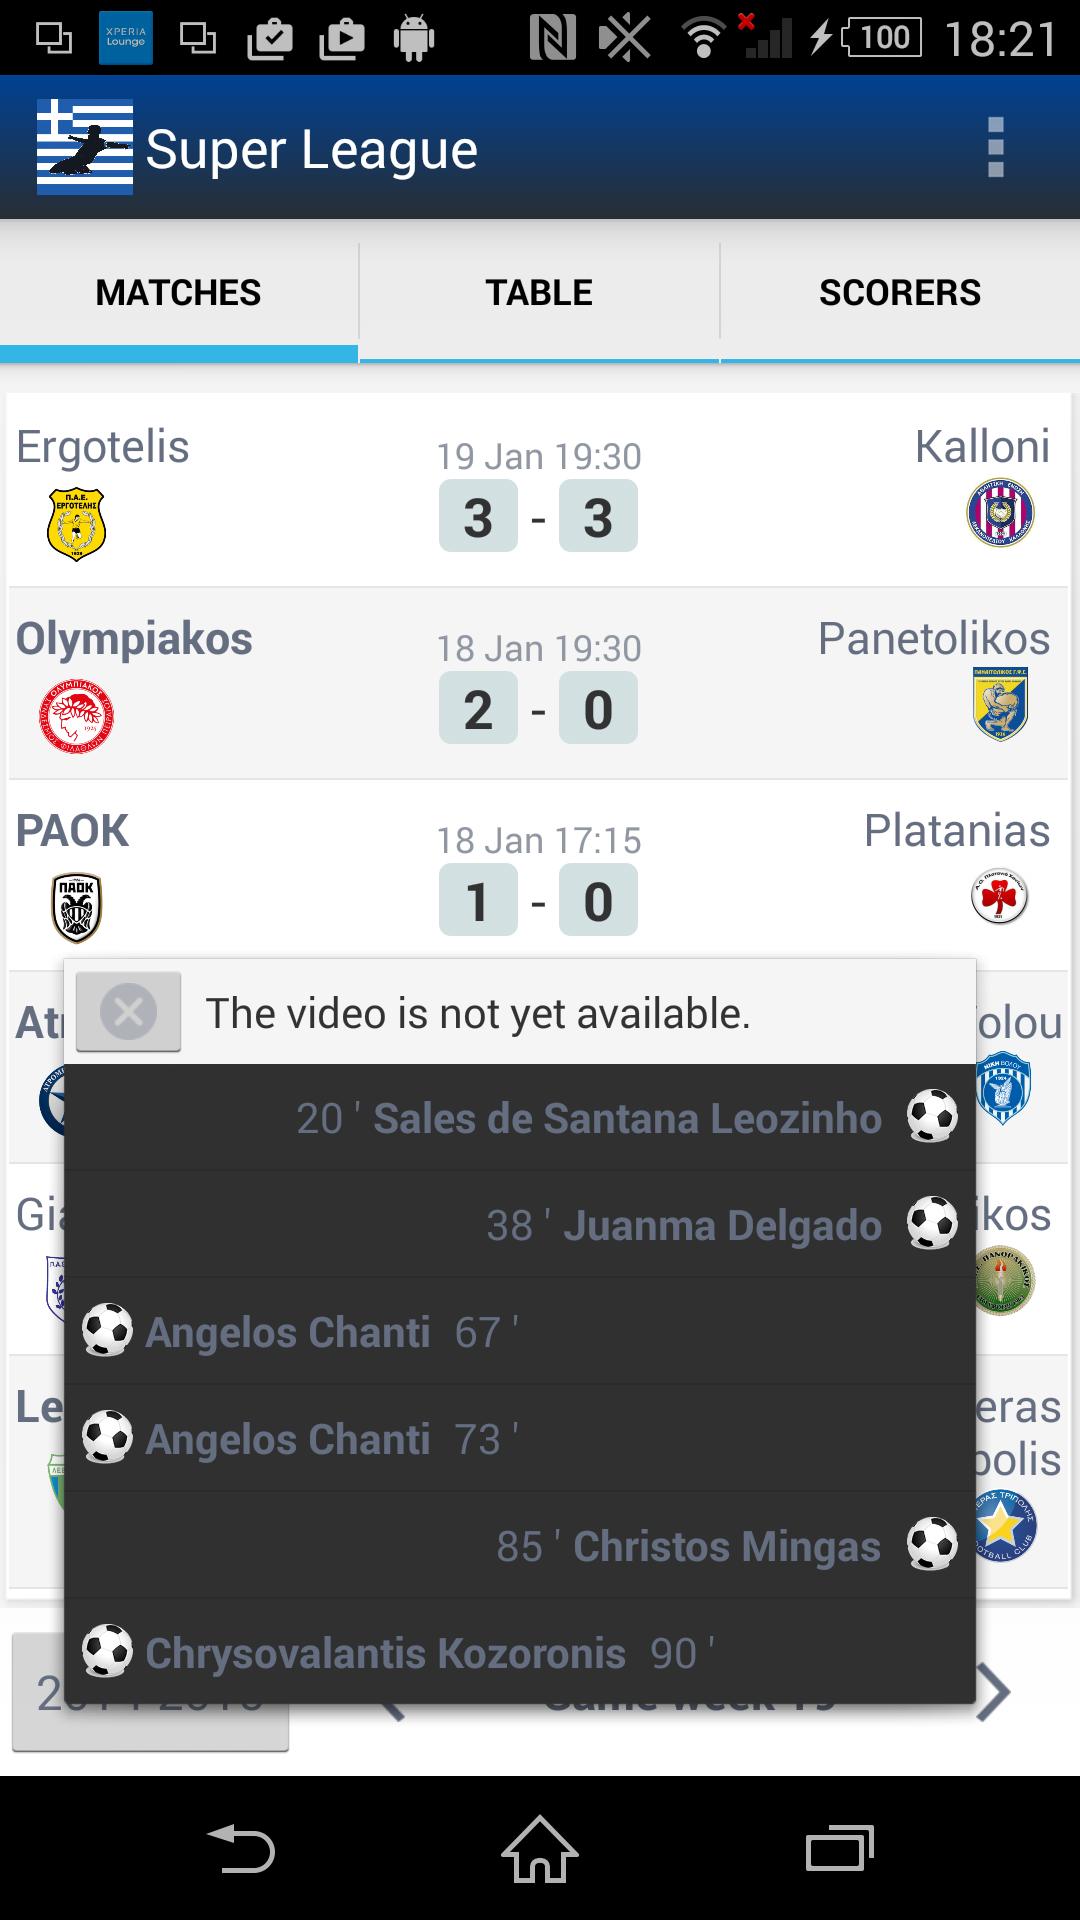
Task: Tap the Panetolikos club crest
Action: click(1000, 704)
